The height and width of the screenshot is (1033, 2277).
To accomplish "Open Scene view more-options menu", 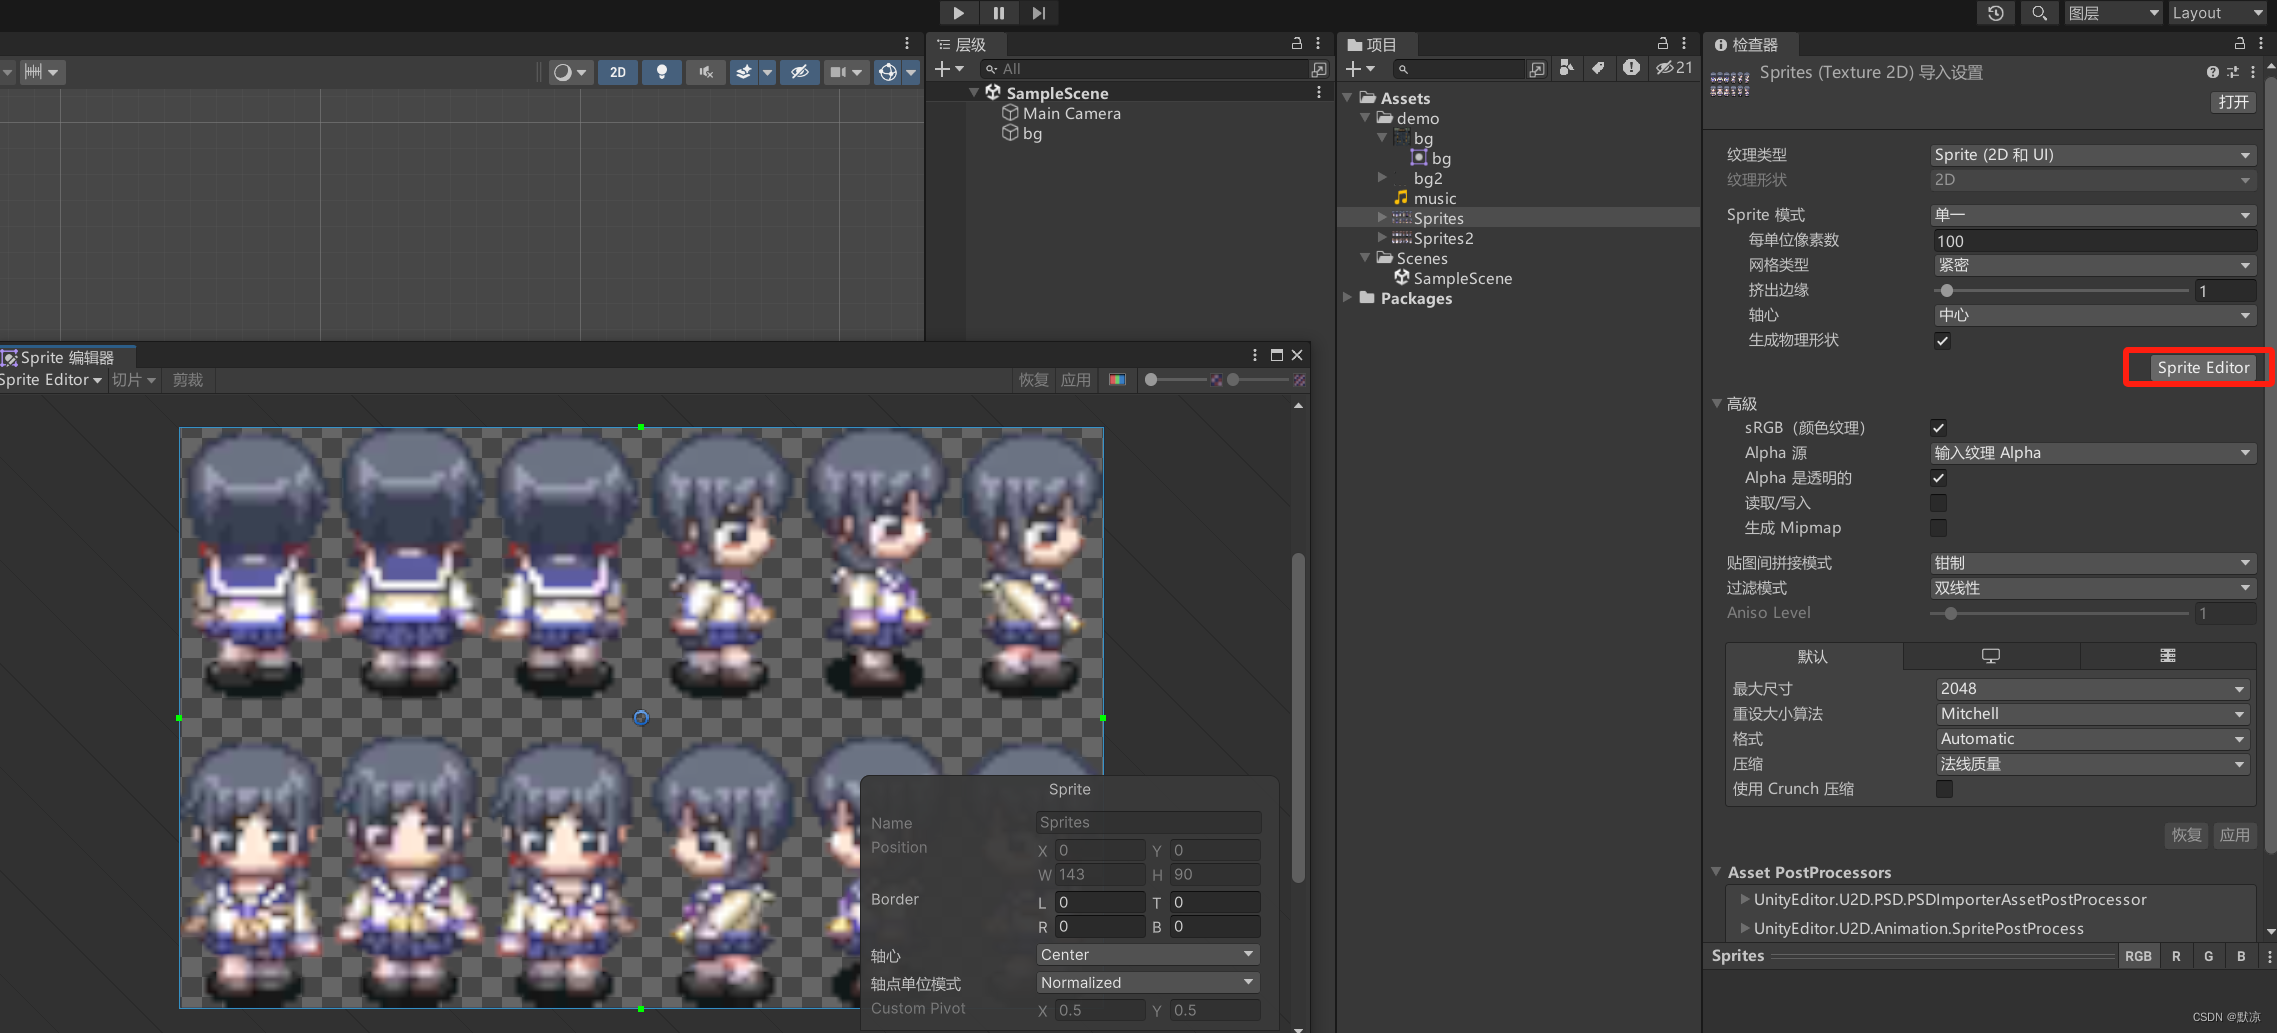I will click(x=907, y=44).
